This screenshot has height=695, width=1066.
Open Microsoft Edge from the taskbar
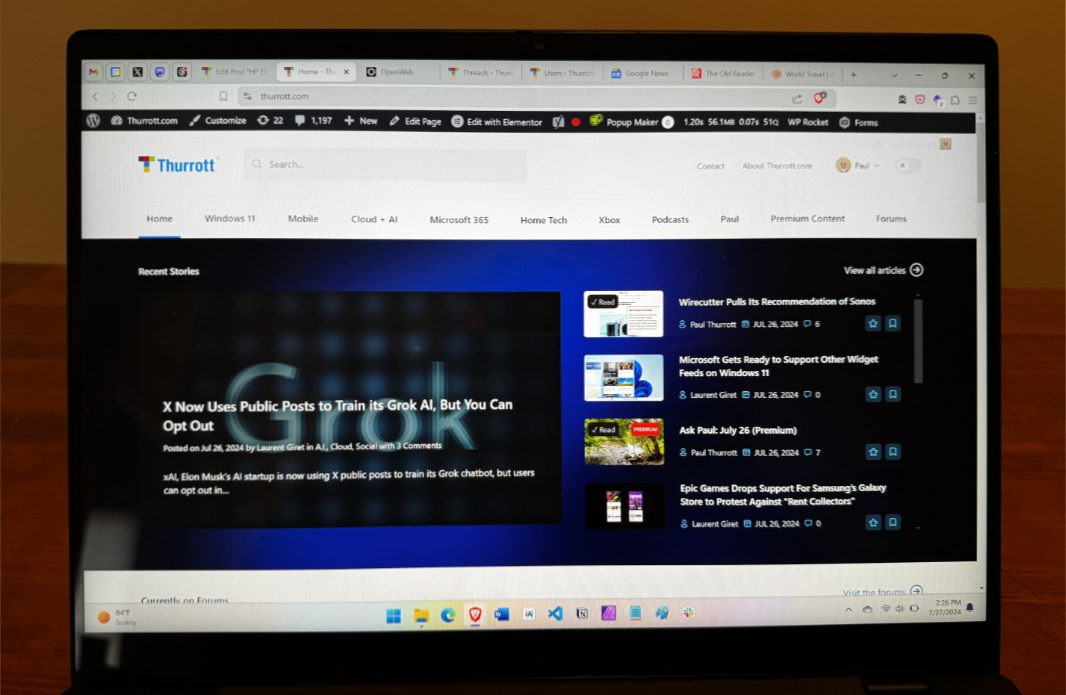tap(448, 615)
